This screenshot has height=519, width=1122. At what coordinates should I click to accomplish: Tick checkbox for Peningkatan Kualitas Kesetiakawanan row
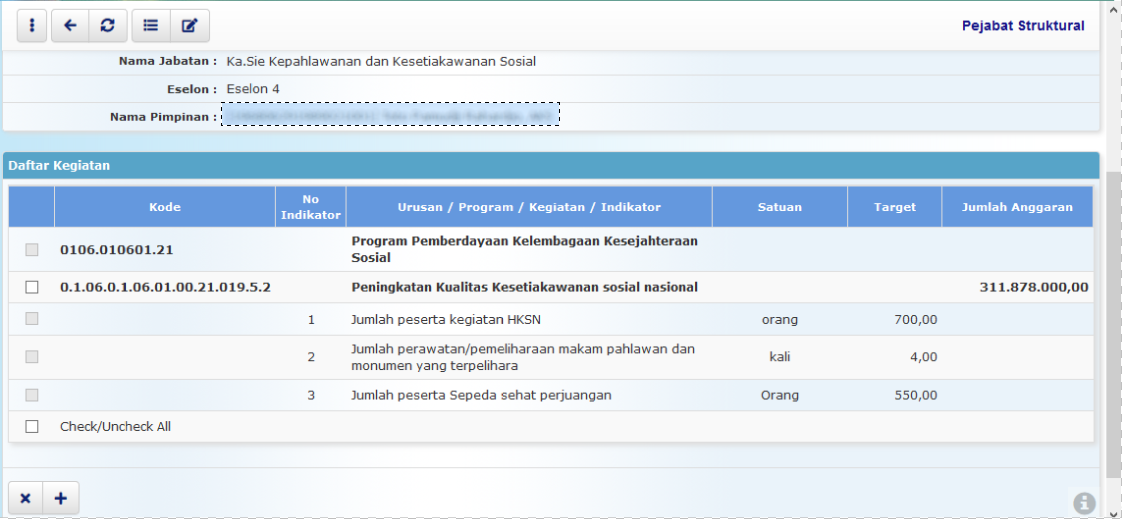pyautogui.click(x=32, y=287)
